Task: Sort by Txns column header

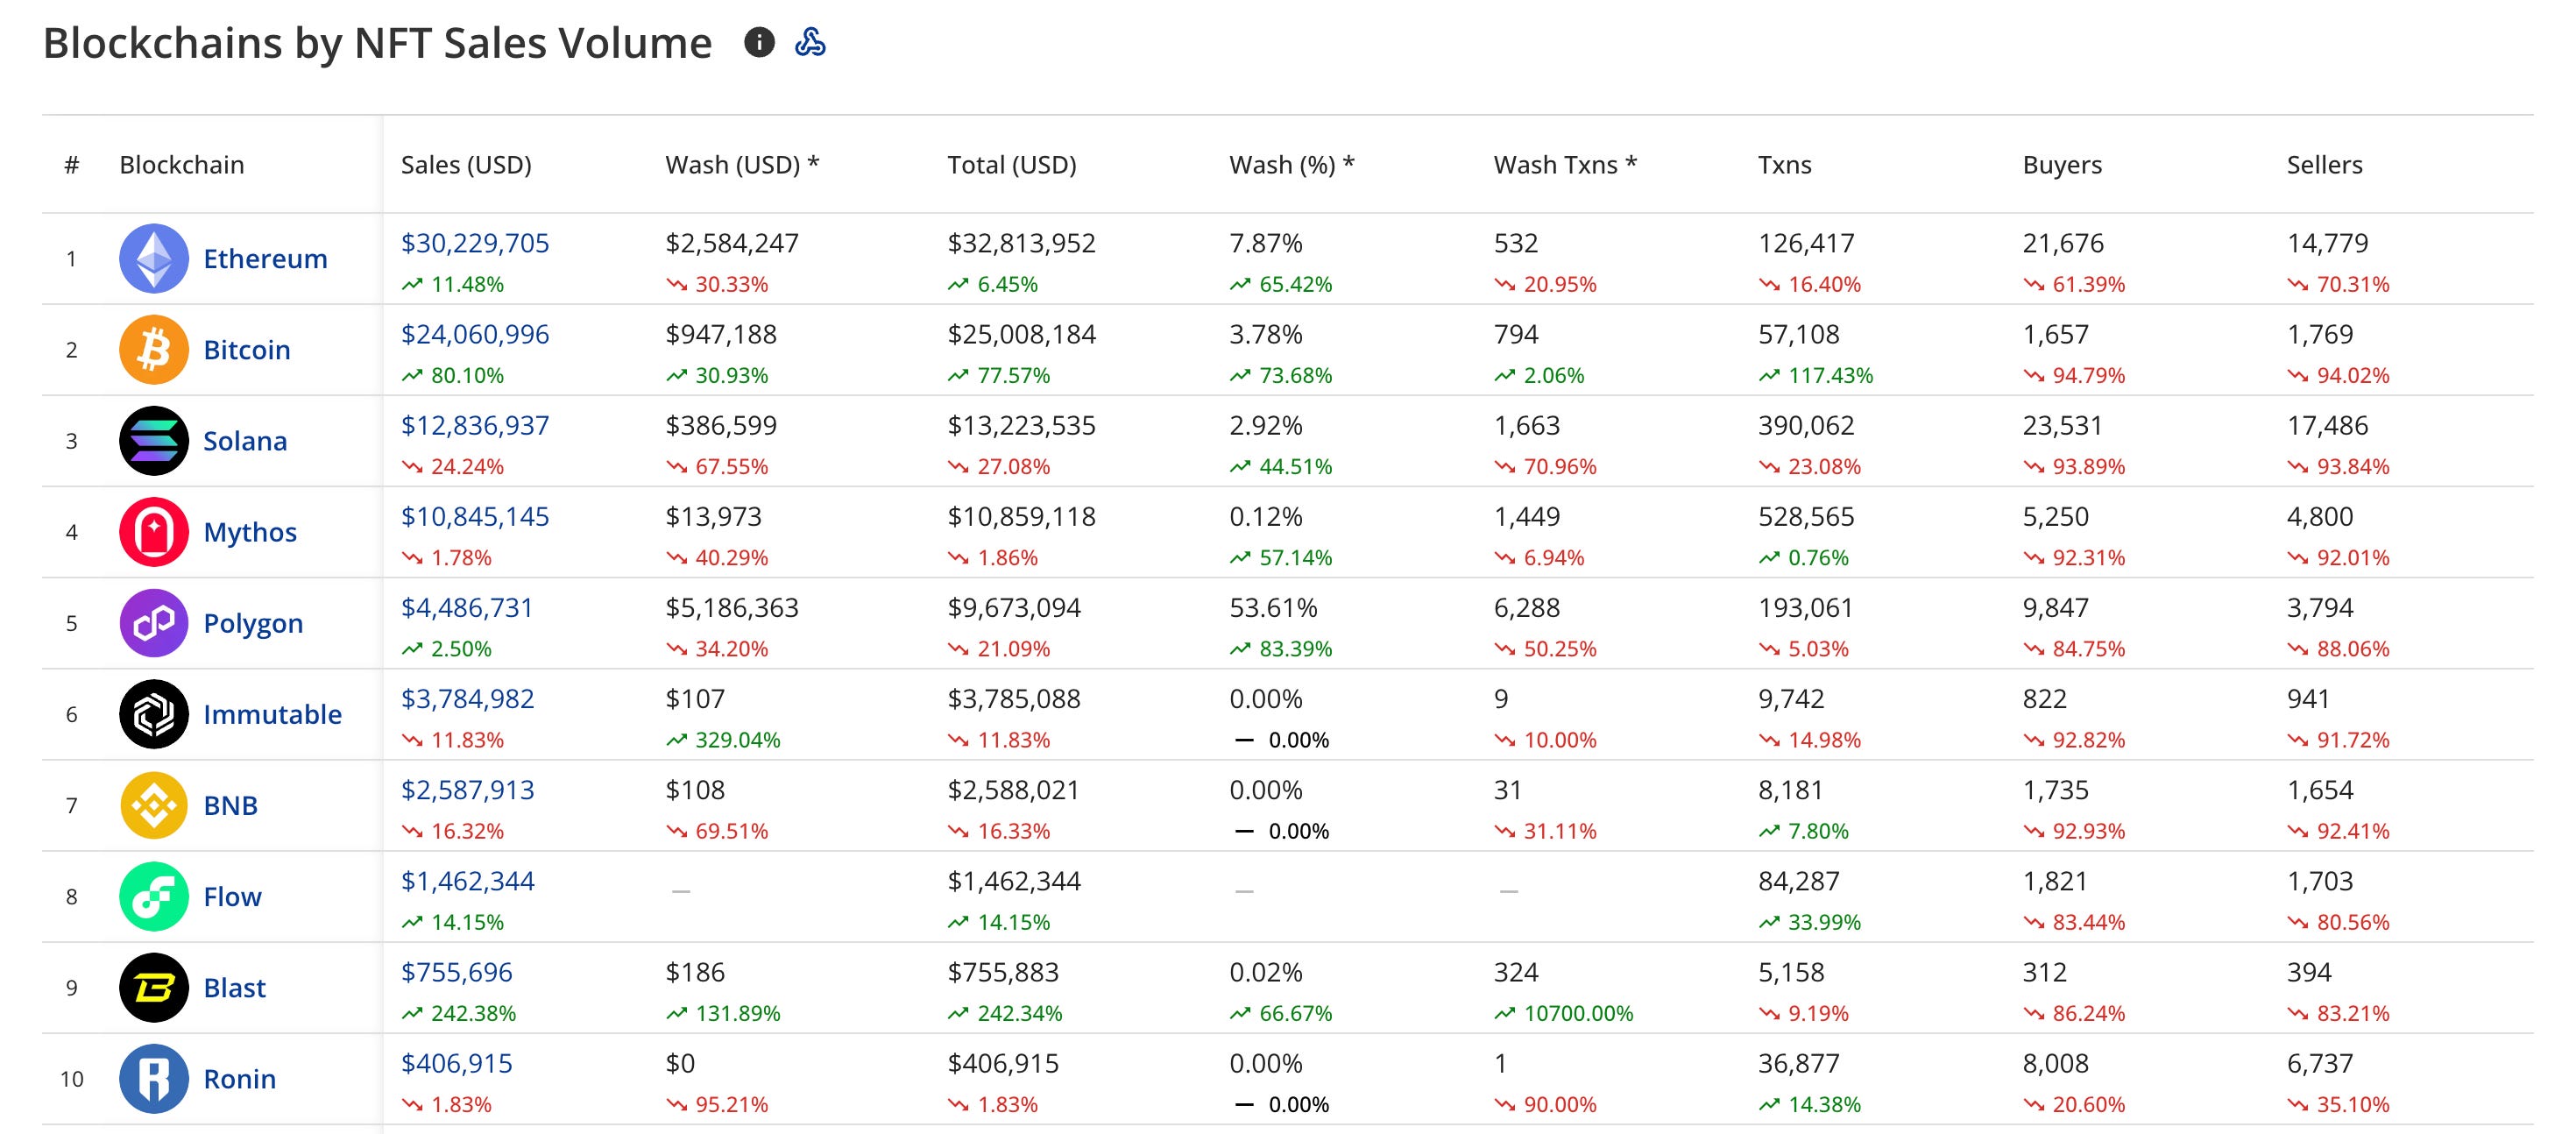Action: [x=1784, y=165]
